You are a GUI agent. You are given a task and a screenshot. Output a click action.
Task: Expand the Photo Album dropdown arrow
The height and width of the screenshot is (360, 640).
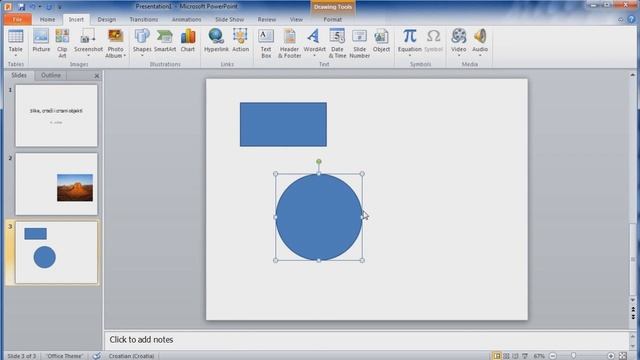pos(124,56)
